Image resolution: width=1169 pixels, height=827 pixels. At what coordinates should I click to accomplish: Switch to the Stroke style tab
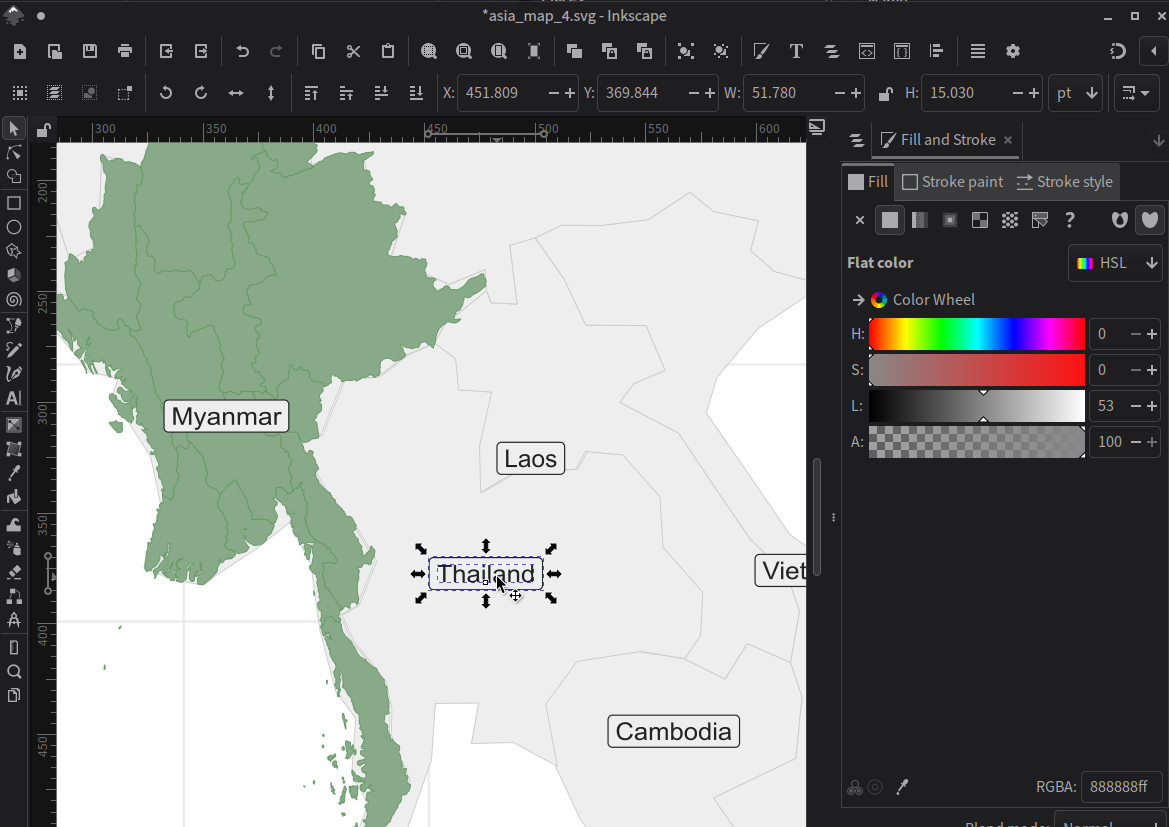coord(1064,181)
